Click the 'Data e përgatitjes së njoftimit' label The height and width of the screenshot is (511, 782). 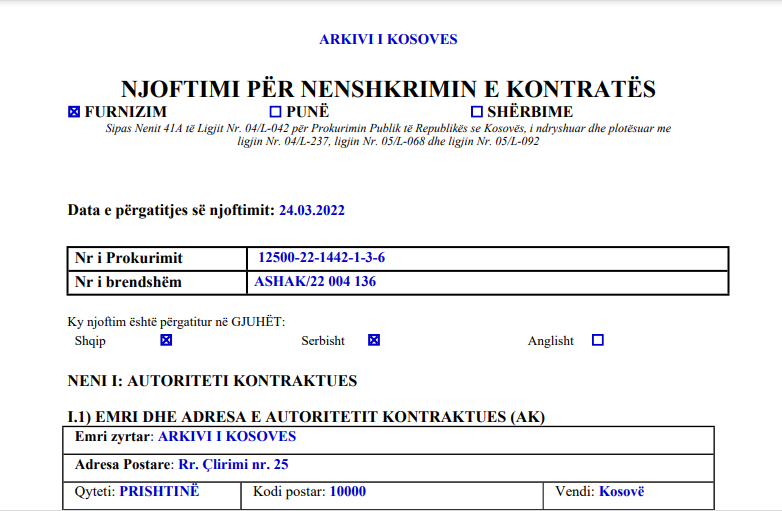(x=171, y=210)
